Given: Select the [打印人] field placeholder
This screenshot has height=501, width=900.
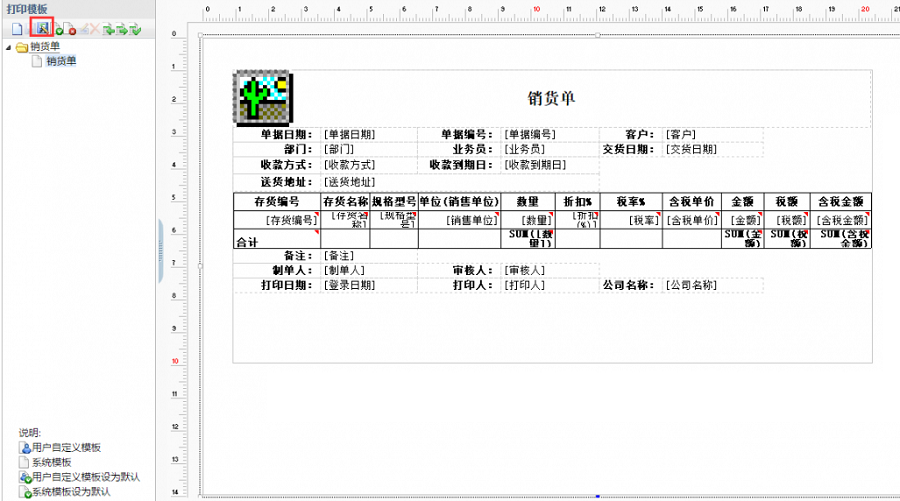Looking at the screenshot, I should (525, 285).
